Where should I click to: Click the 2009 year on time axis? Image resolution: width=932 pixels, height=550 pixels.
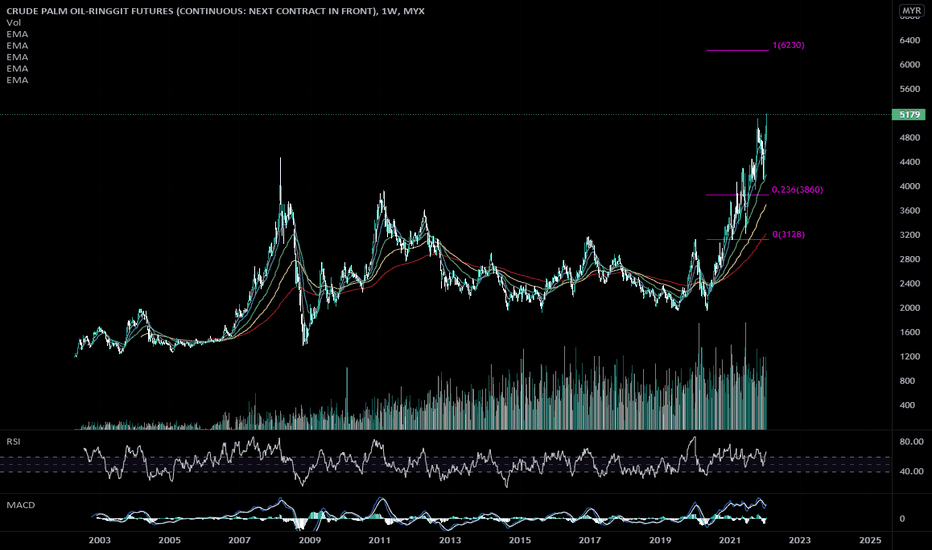point(310,540)
